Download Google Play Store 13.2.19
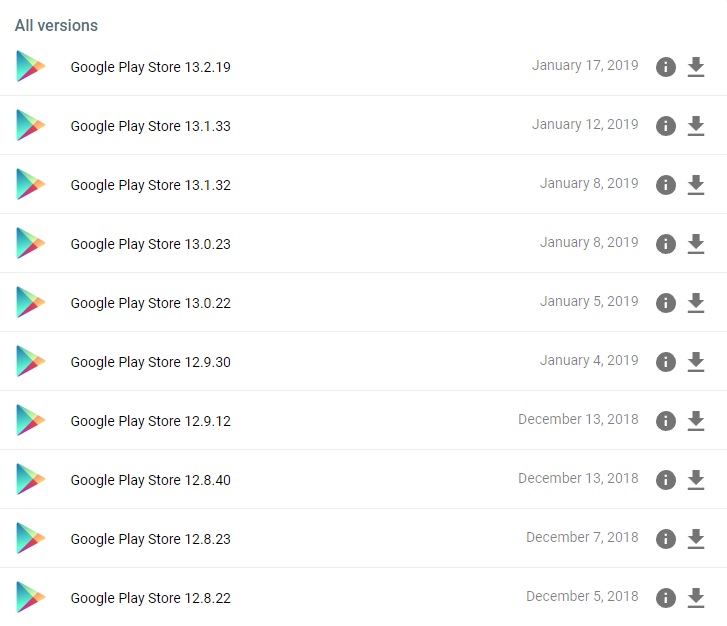727x626 pixels. (696, 67)
